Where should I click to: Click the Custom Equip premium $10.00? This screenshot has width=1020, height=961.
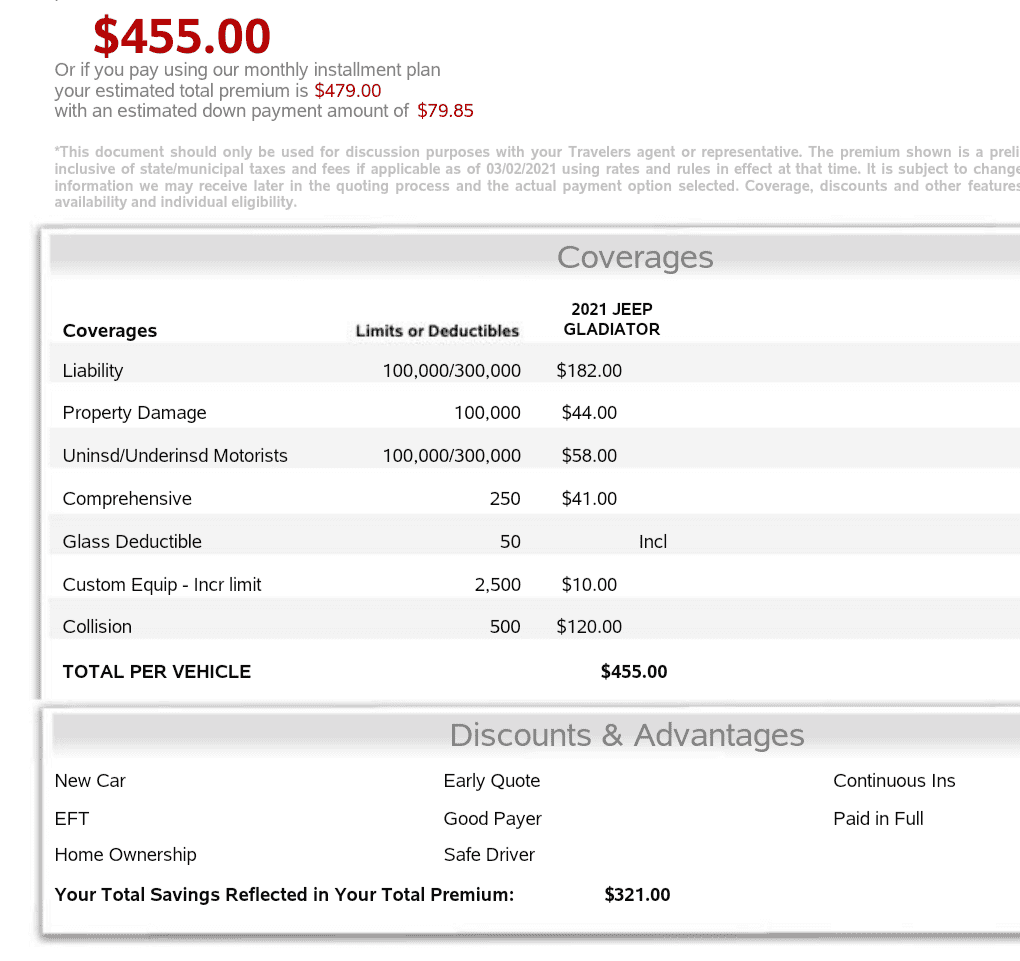tap(589, 584)
